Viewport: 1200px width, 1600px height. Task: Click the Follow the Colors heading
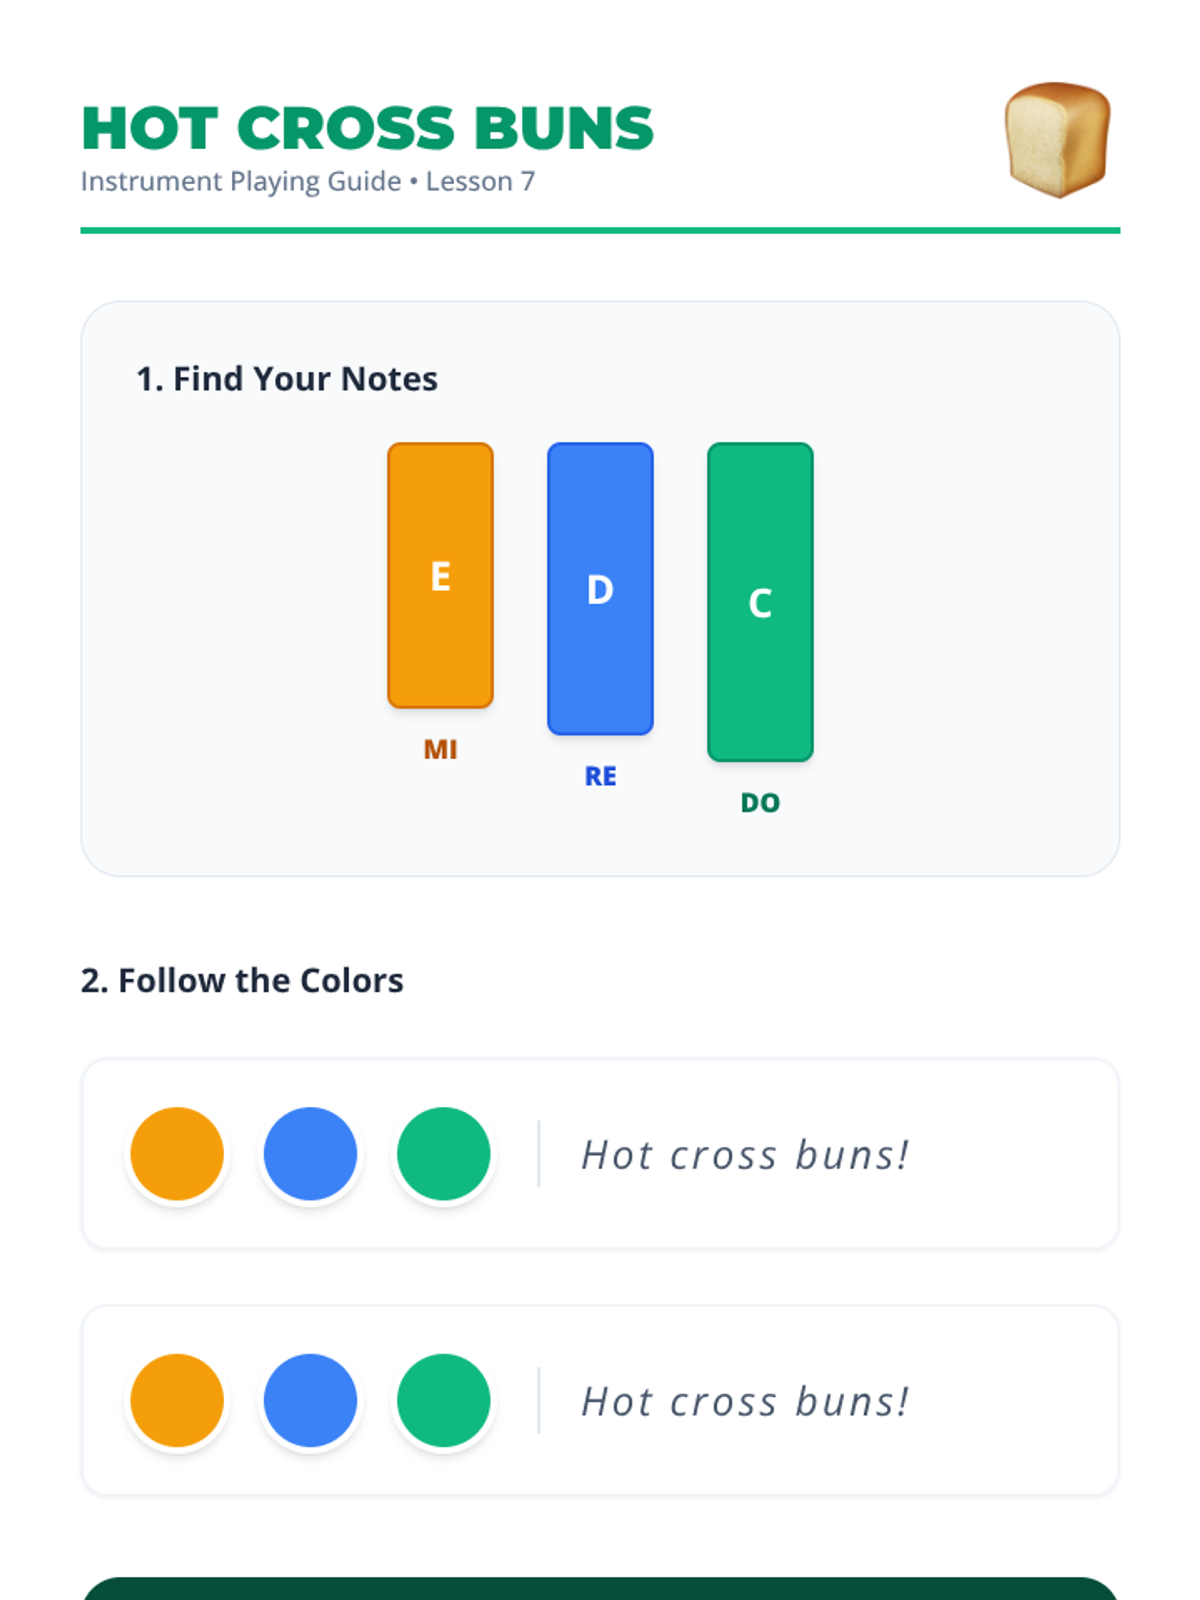click(x=242, y=981)
